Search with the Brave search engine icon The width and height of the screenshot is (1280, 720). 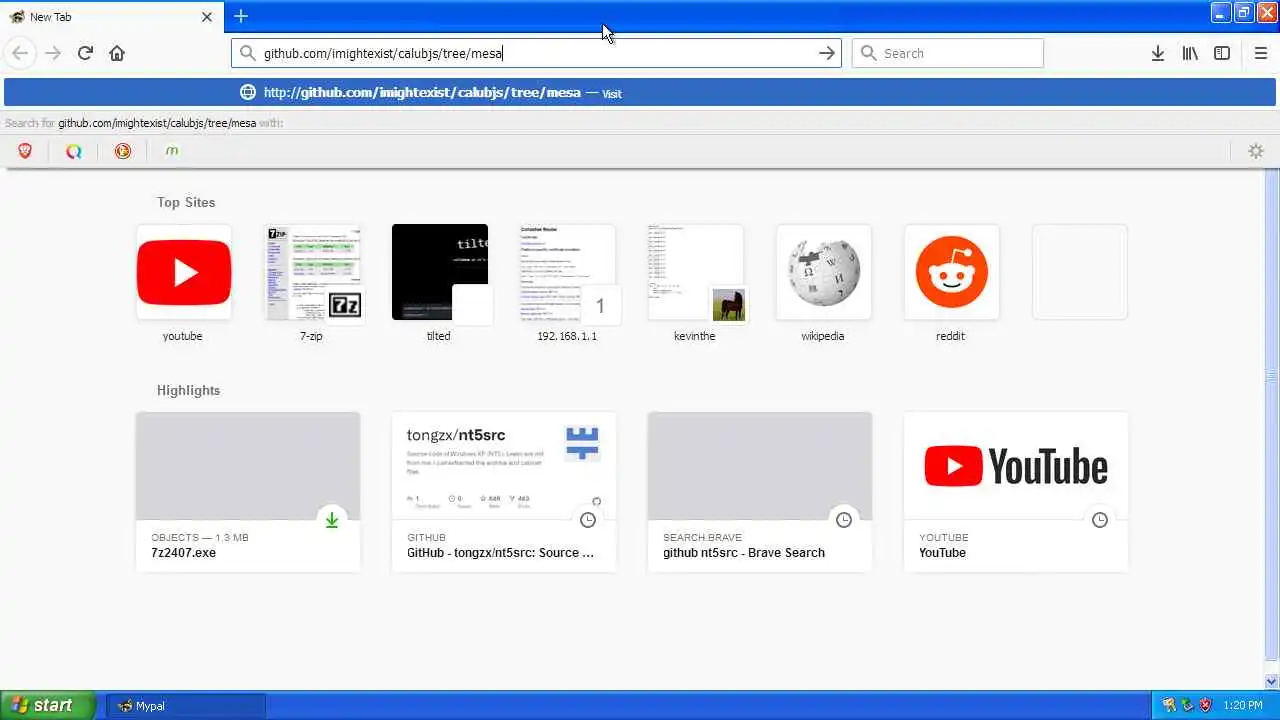[25, 151]
